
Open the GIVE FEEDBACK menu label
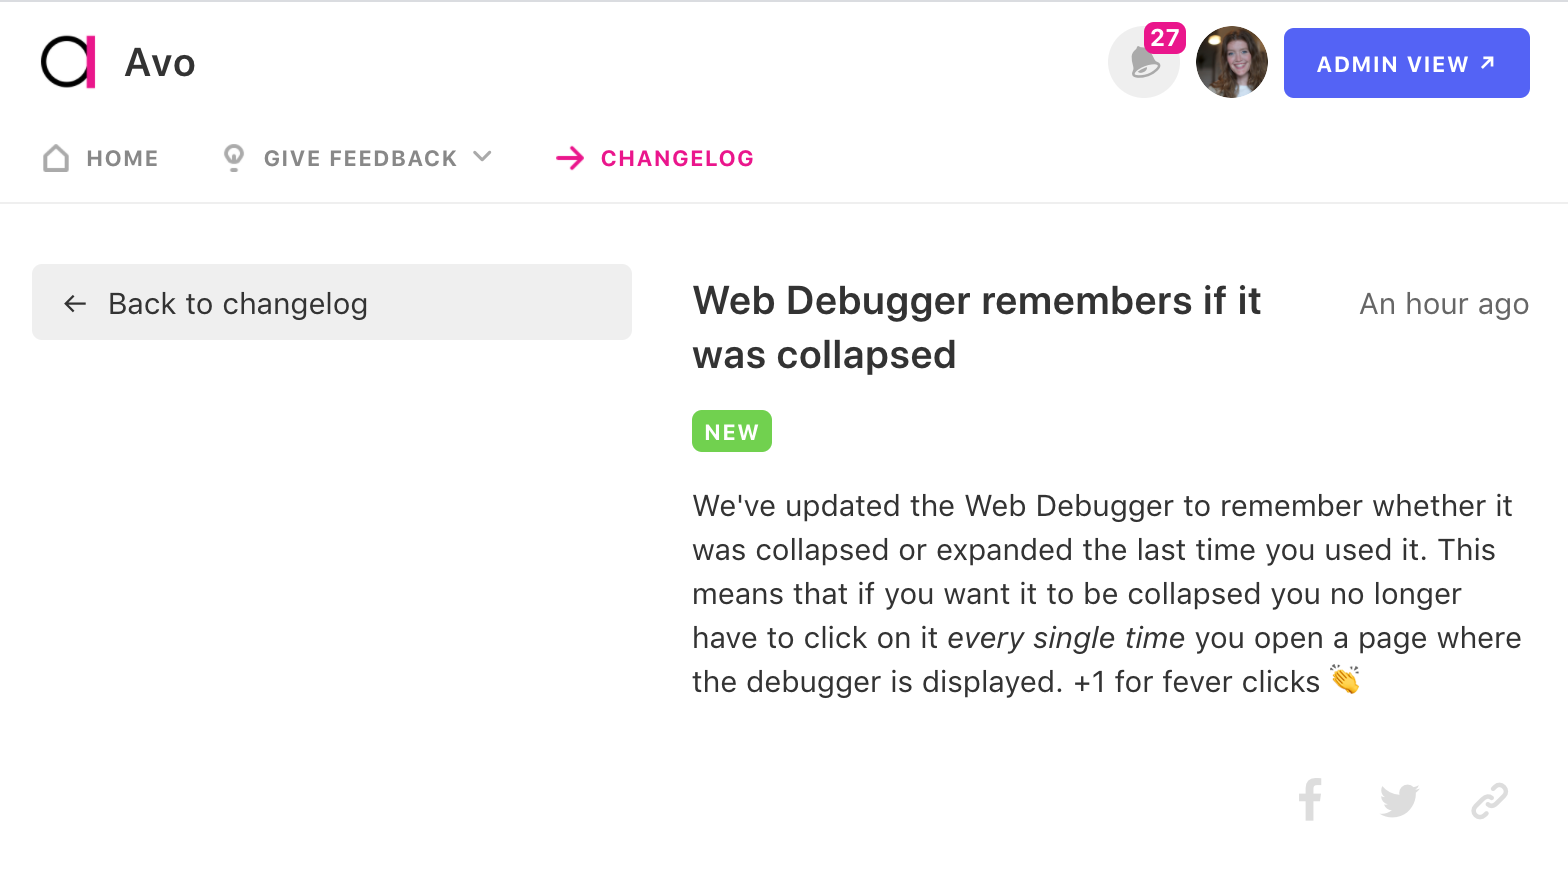(360, 158)
